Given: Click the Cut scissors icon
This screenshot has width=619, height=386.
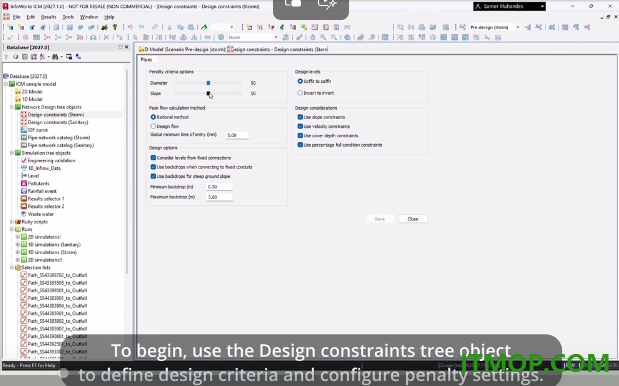Looking at the screenshot, I should pyautogui.click(x=169, y=27).
